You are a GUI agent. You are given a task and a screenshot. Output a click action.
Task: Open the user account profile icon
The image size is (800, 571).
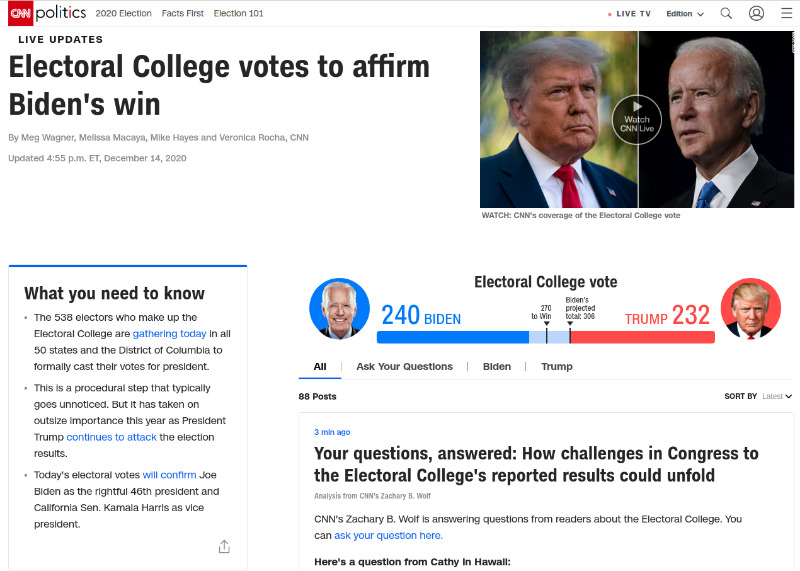pyautogui.click(x=756, y=13)
